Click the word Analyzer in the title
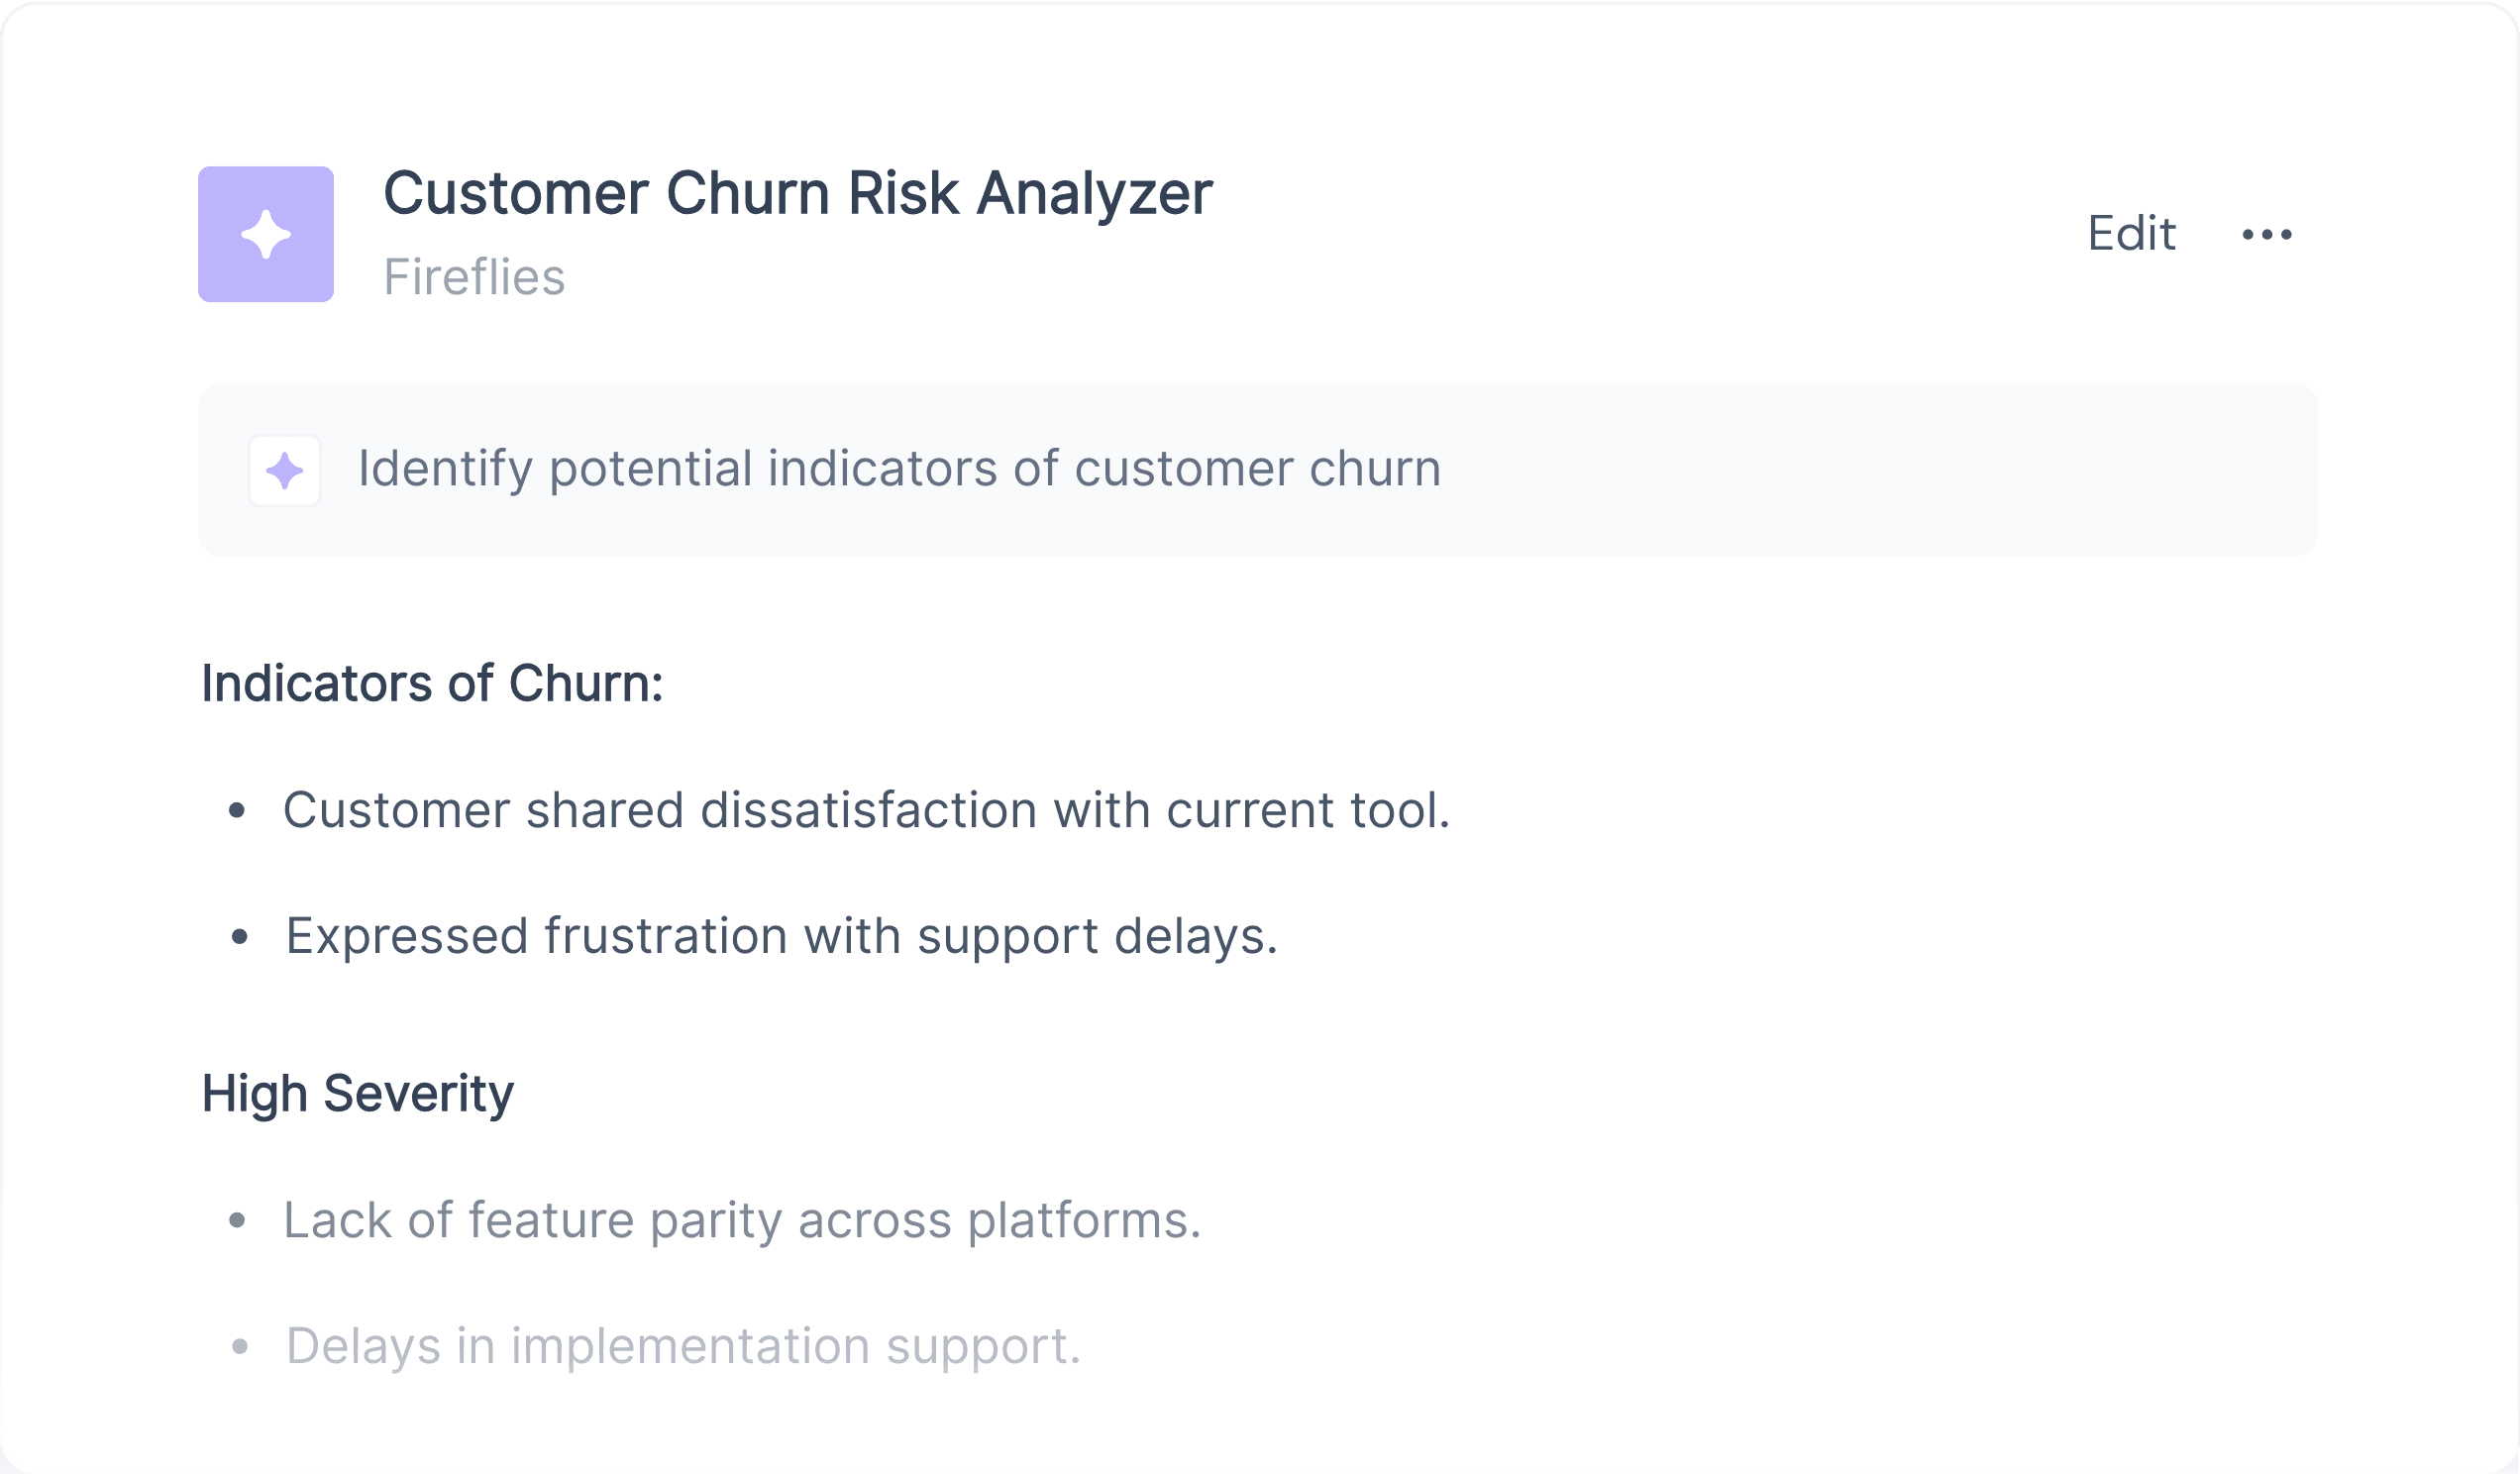 tap(1095, 193)
